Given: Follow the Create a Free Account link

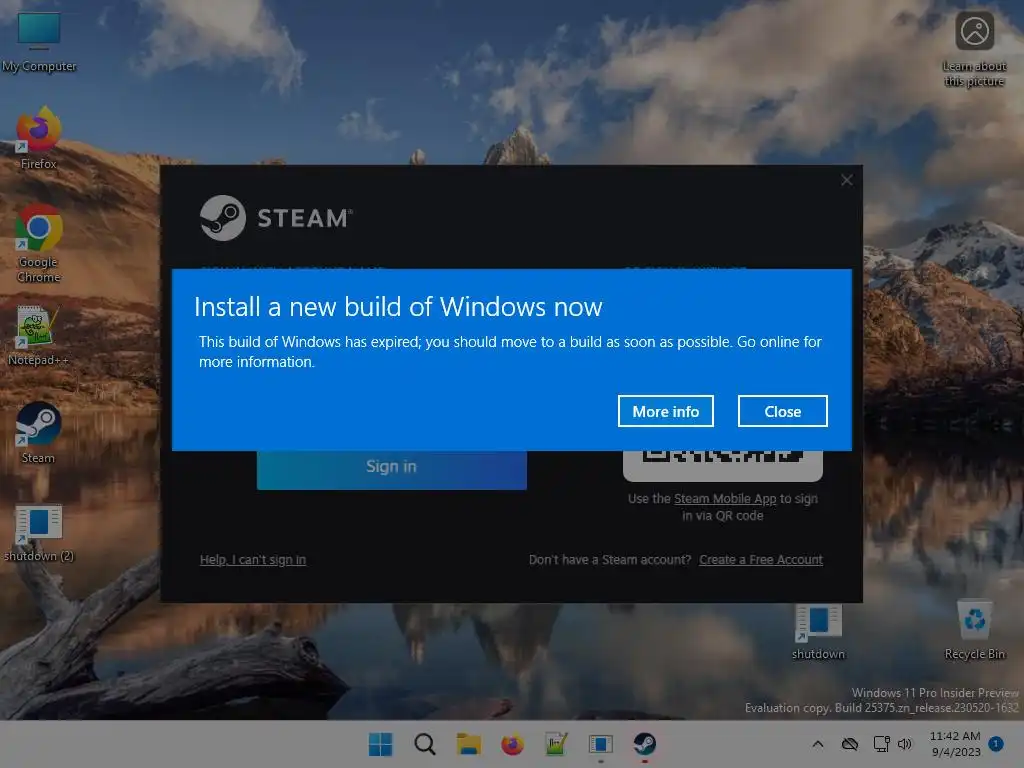Looking at the screenshot, I should tap(761, 560).
